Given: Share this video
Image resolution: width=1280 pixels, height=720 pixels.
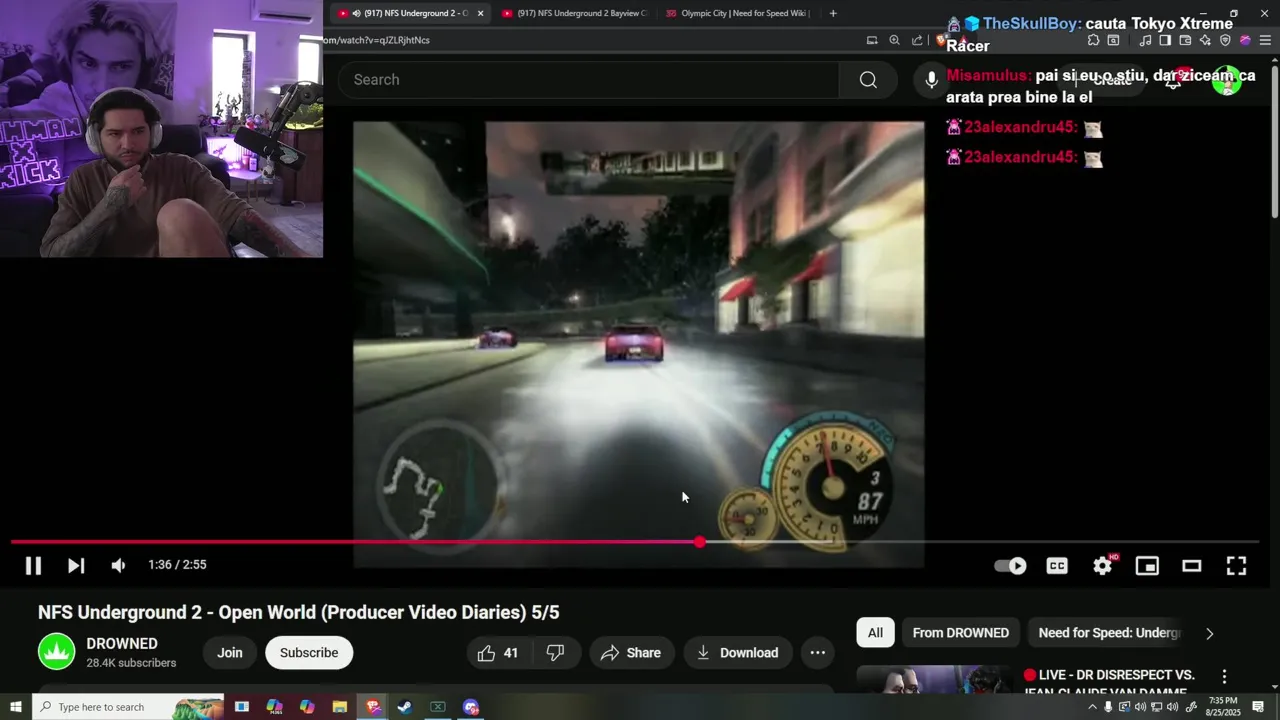Looking at the screenshot, I should coord(631,653).
